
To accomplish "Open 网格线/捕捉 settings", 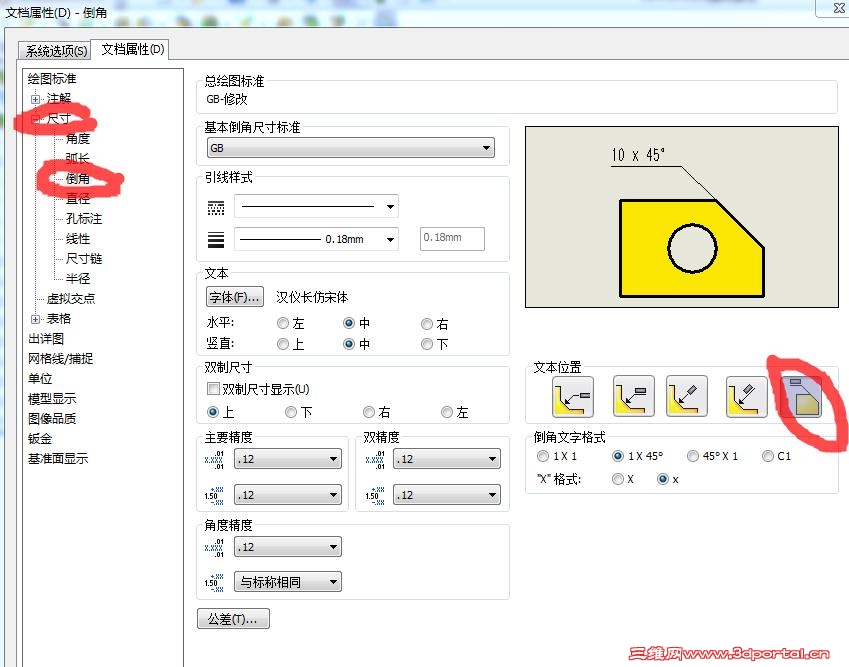I will pyautogui.click(x=61, y=359).
